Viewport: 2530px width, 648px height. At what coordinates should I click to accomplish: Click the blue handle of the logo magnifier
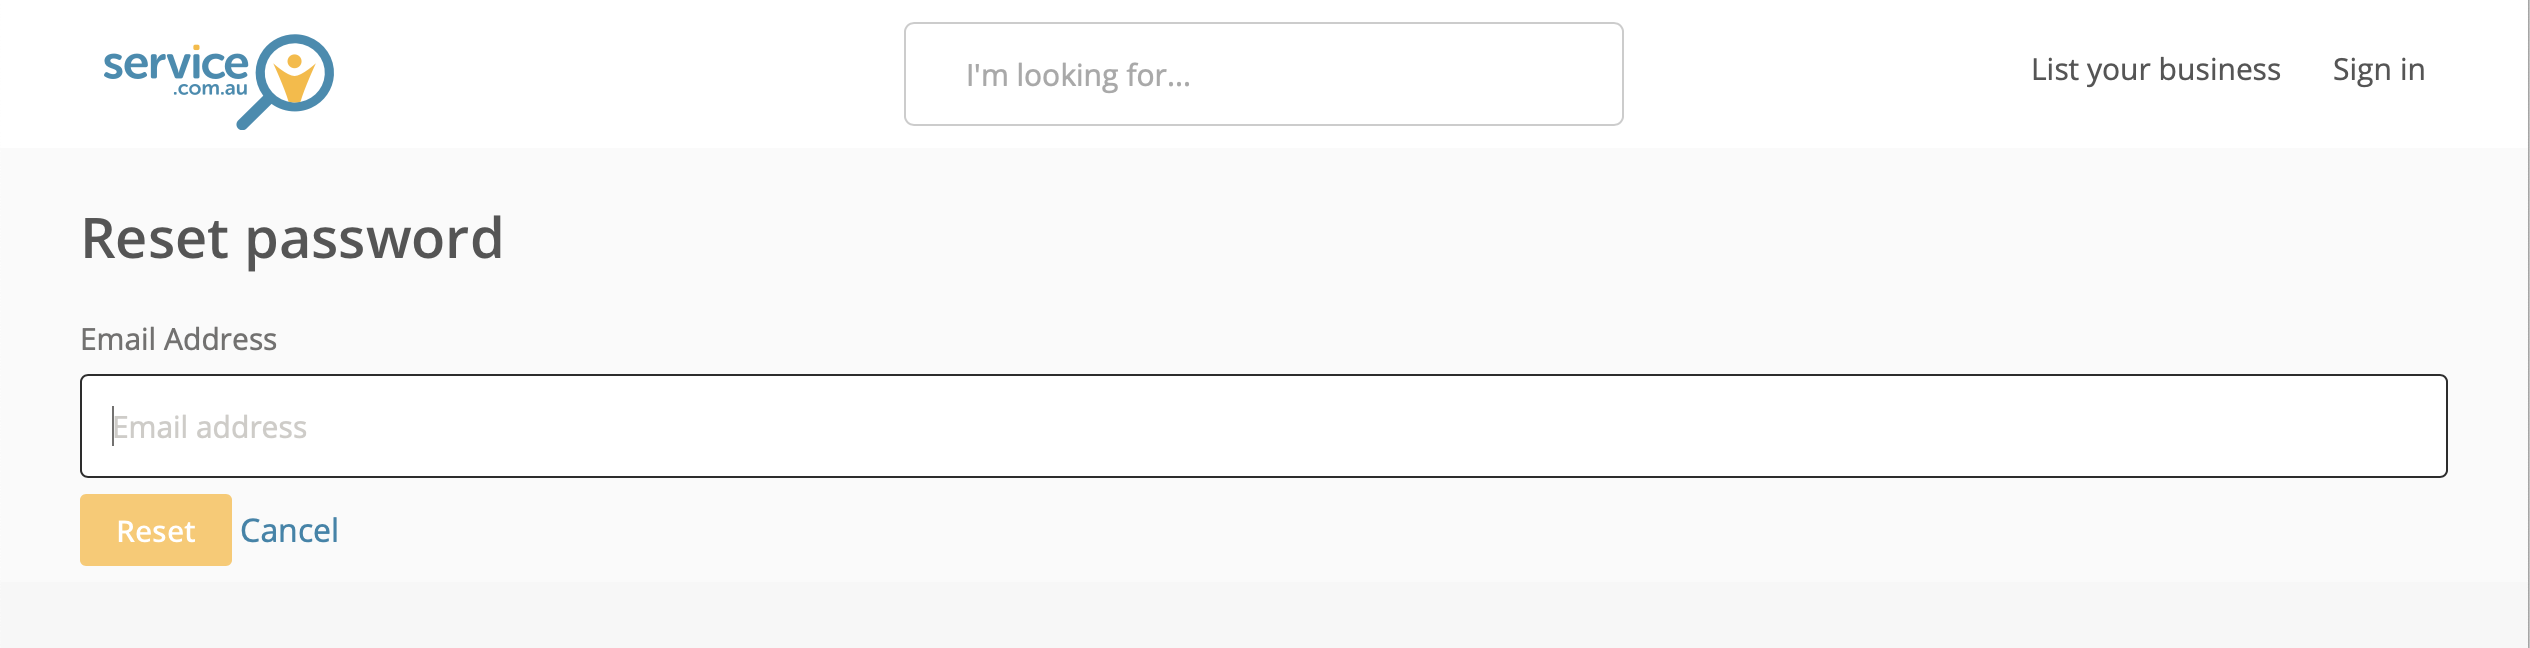point(251,114)
